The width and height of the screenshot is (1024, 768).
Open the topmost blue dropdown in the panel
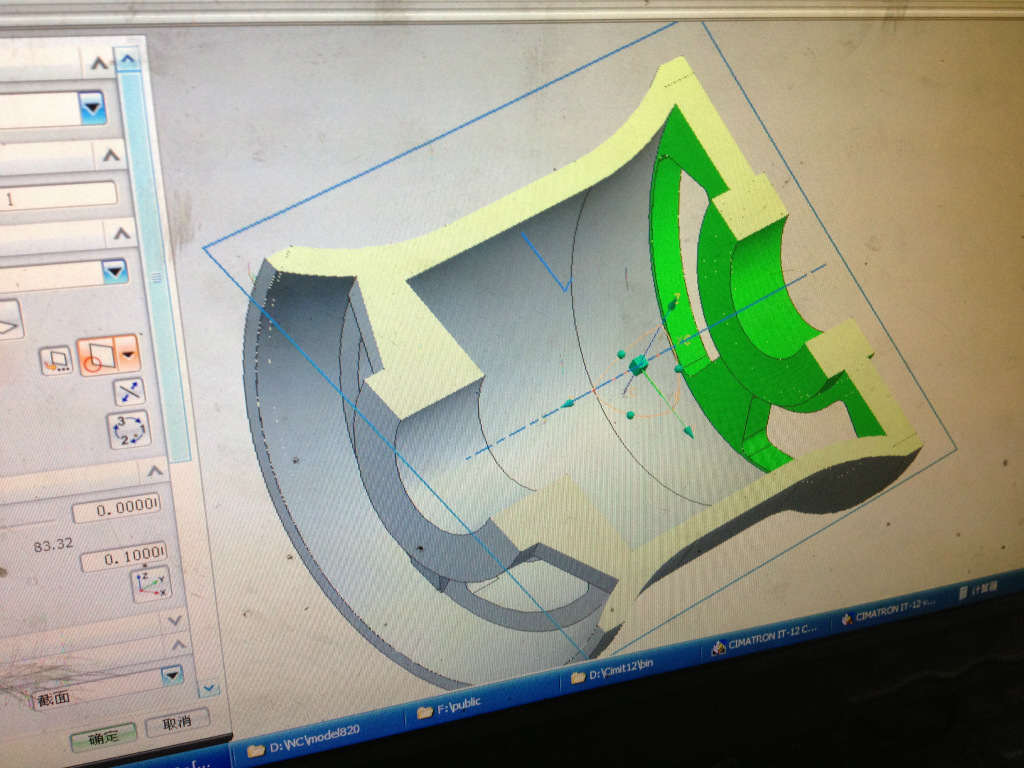coord(92,107)
